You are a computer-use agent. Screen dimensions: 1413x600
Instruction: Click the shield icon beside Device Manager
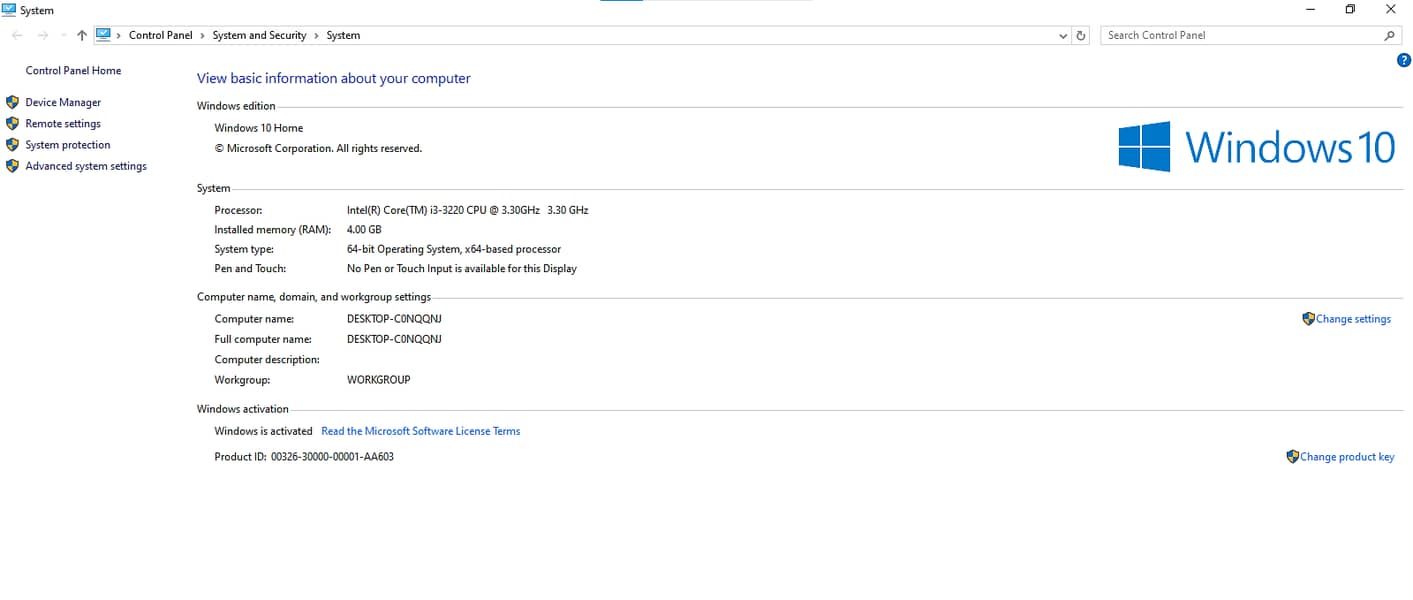pos(12,102)
